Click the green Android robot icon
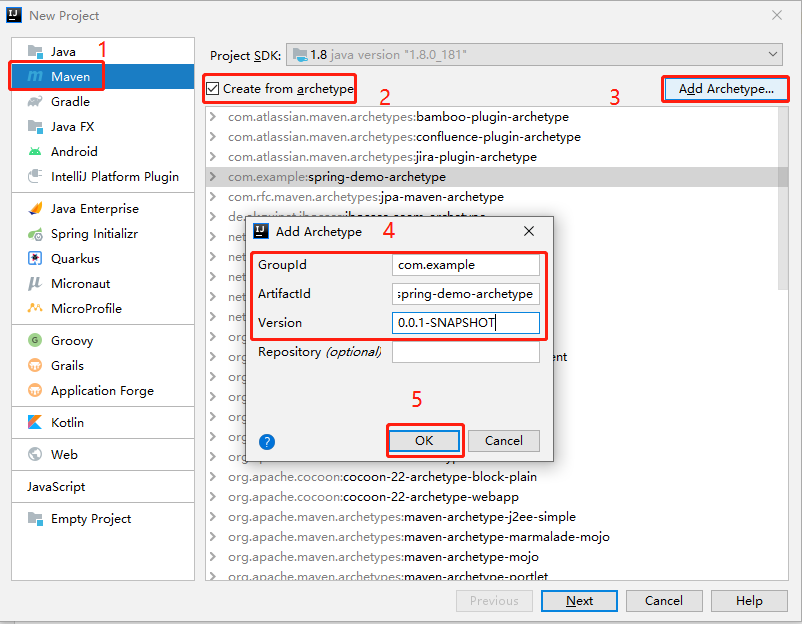 pyautogui.click(x=35, y=151)
